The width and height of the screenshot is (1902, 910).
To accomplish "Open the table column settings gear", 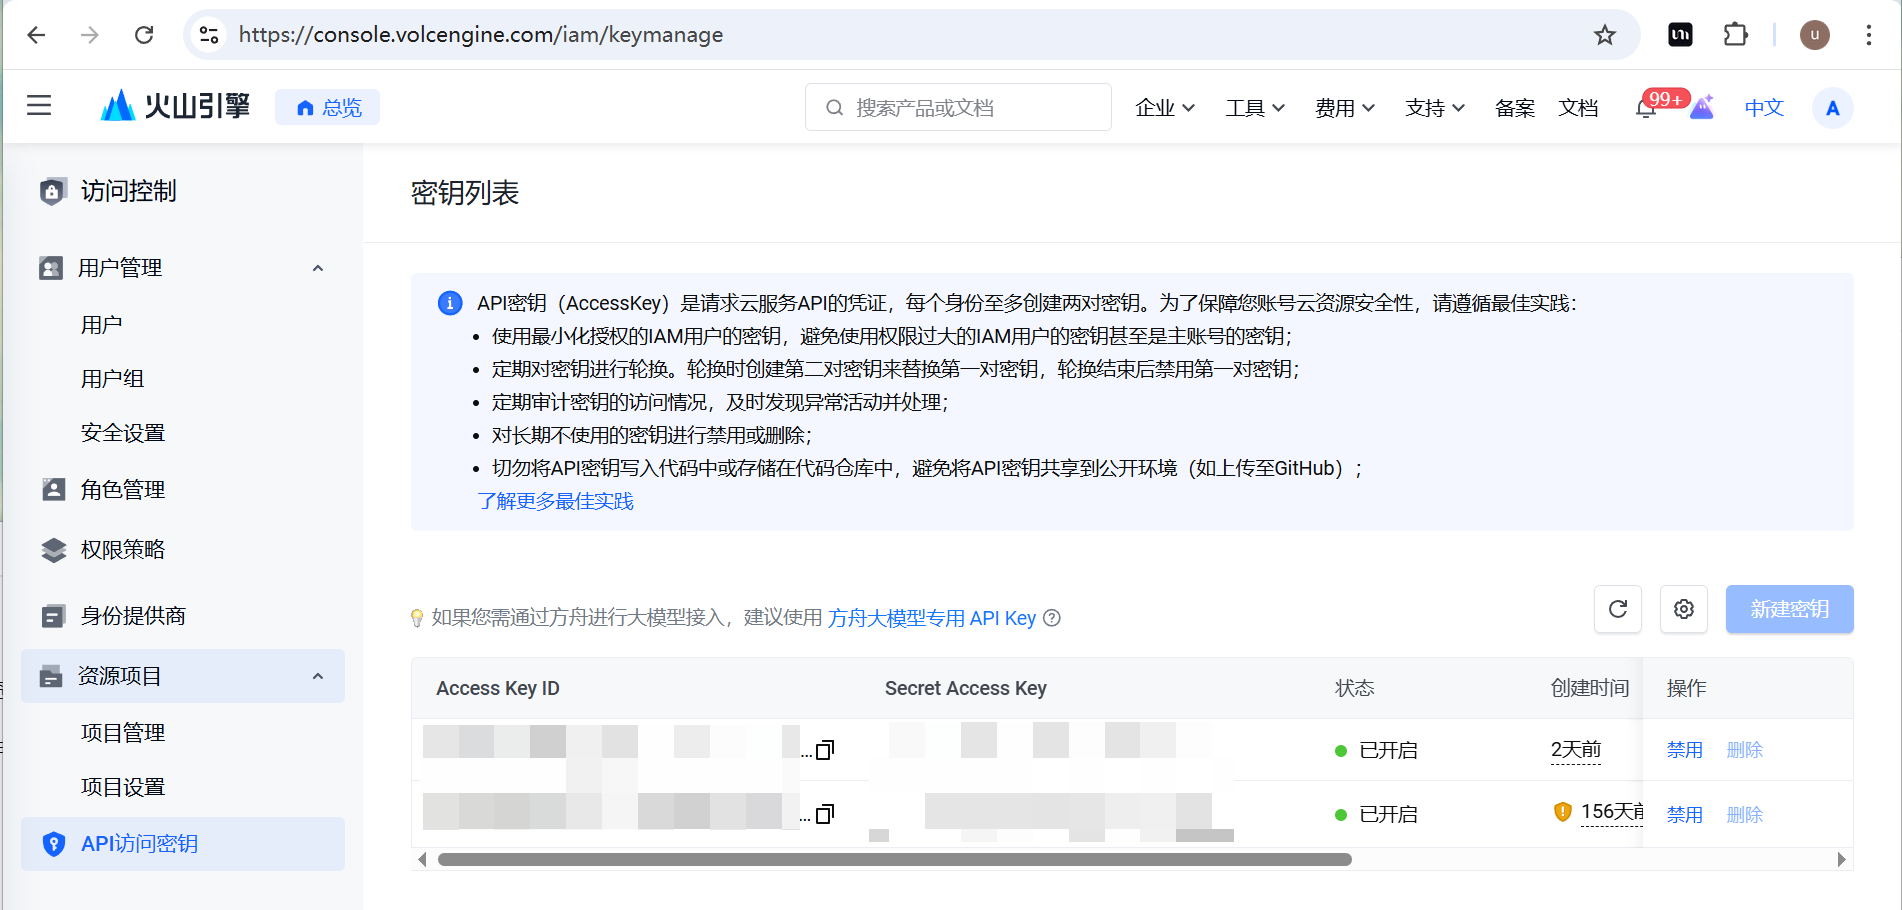I will click(x=1684, y=609).
